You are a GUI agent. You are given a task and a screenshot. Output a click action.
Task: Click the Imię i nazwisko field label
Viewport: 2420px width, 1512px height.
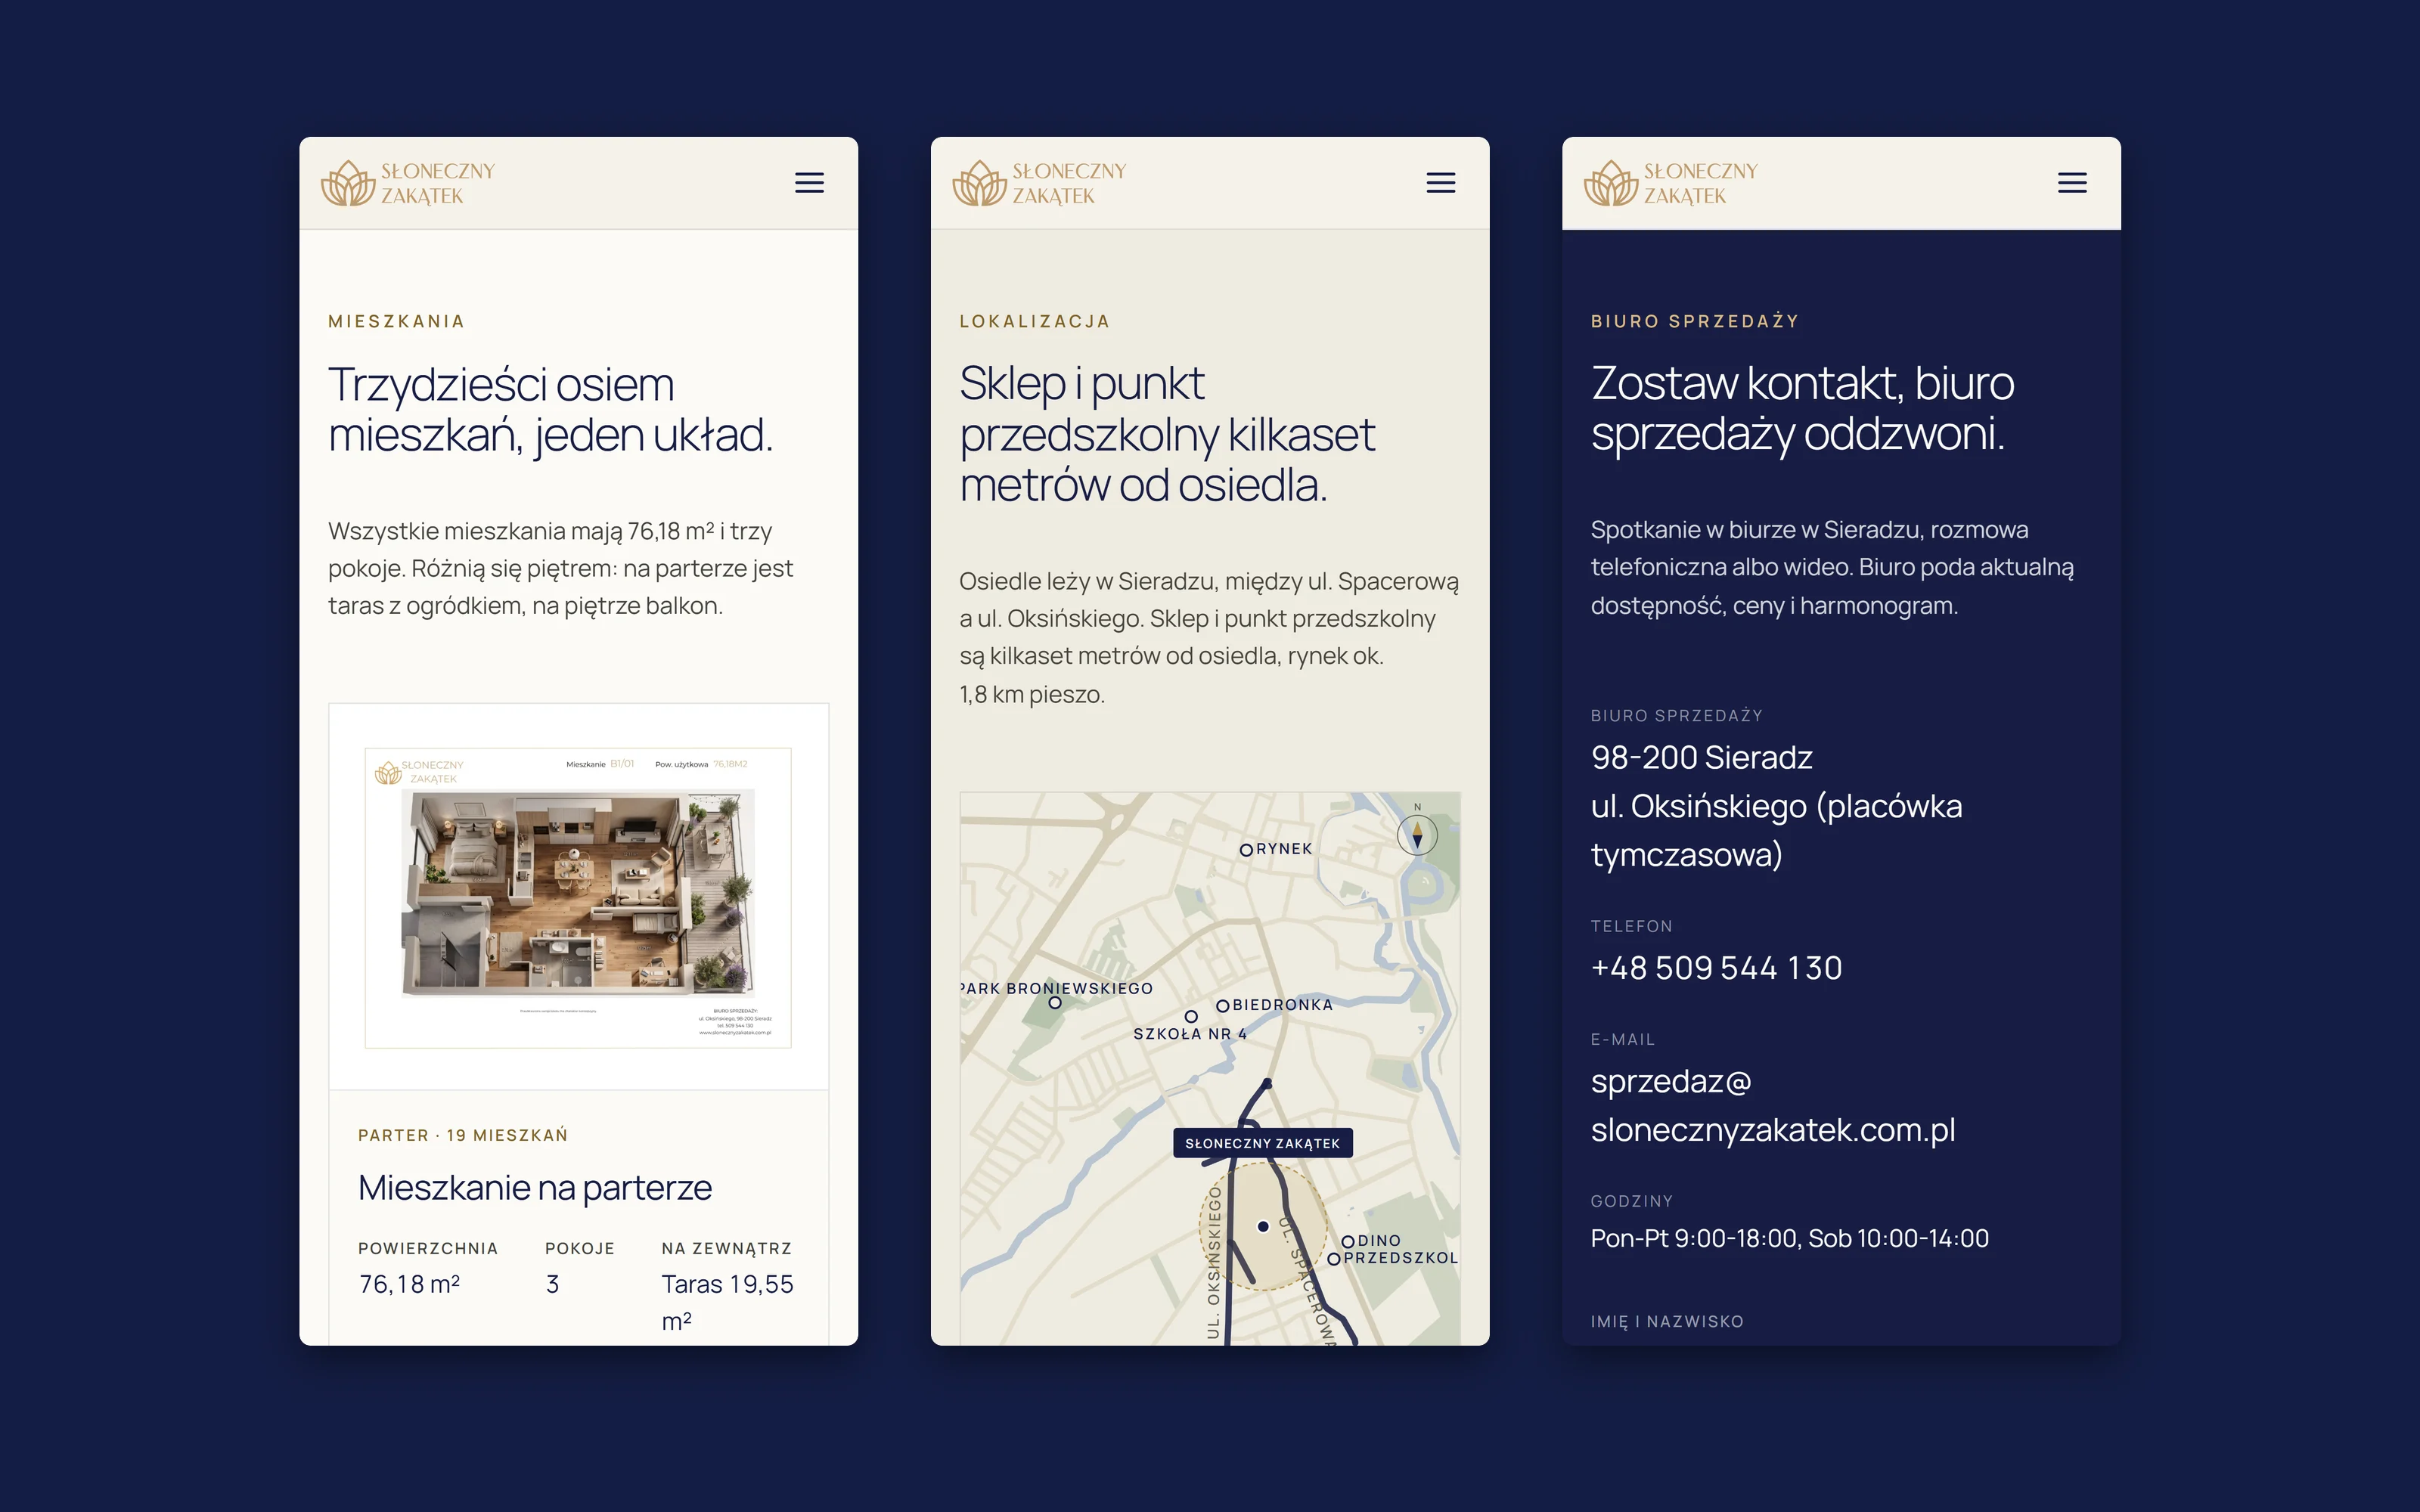point(1667,1321)
